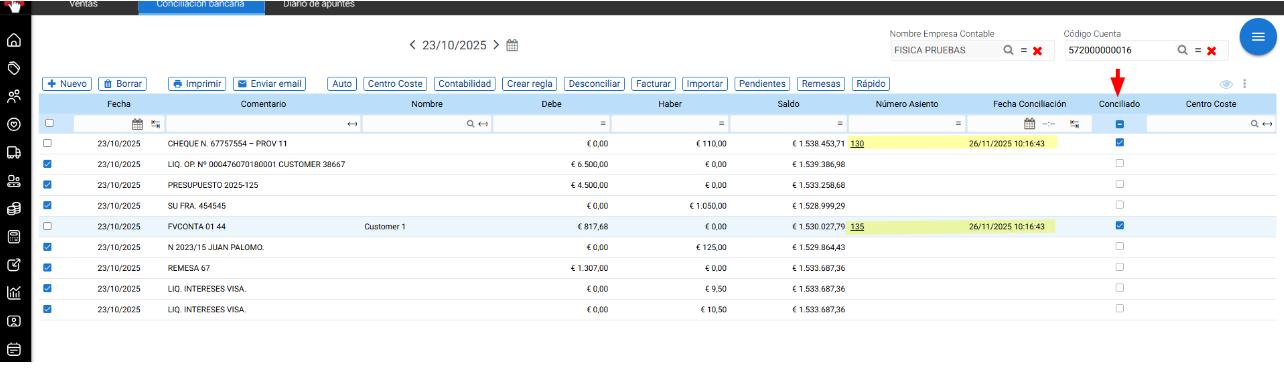The width and height of the screenshot is (1284, 382).
Task: Toggle the eye visibility icon above table
Action: (1225, 84)
